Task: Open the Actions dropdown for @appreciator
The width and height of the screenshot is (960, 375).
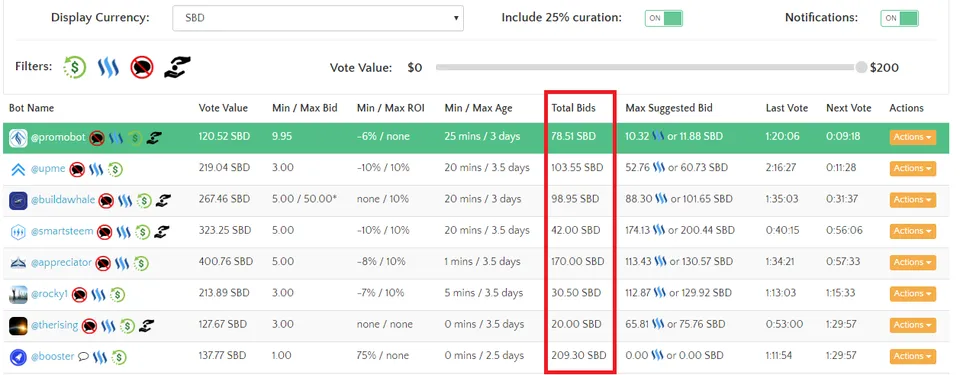Action: click(912, 262)
